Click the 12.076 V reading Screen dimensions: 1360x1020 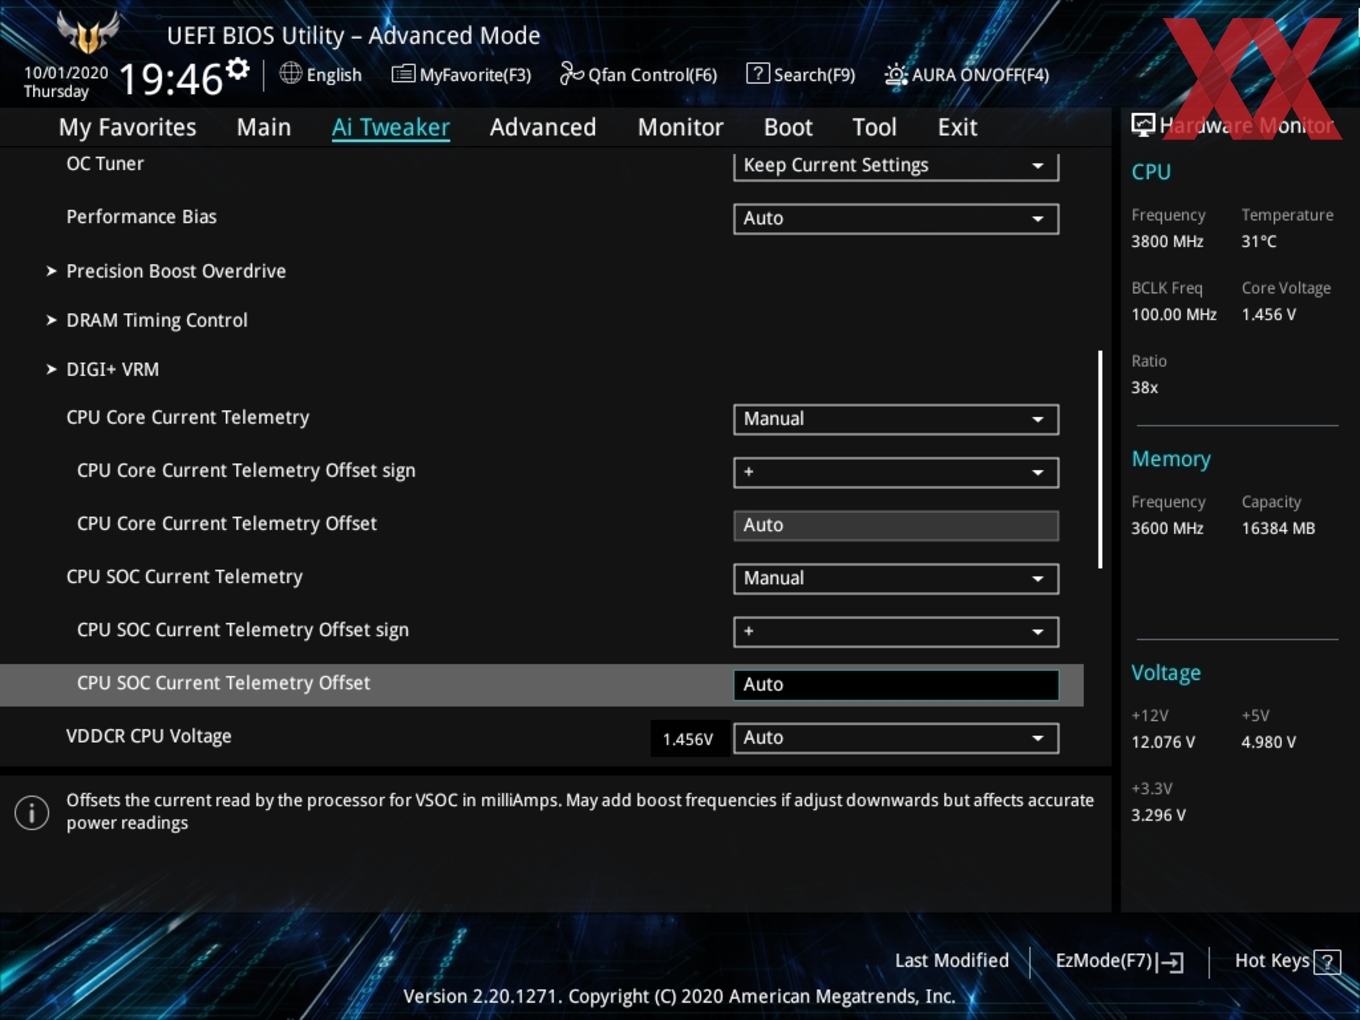[x=1163, y=742]
